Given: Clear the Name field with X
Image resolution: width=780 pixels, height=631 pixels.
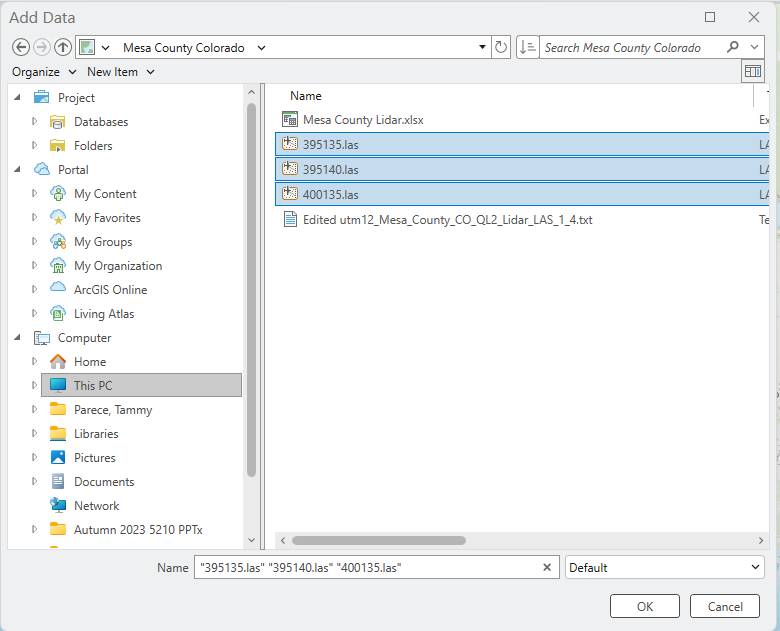Looking at the screenshot, I should (547, 567).
